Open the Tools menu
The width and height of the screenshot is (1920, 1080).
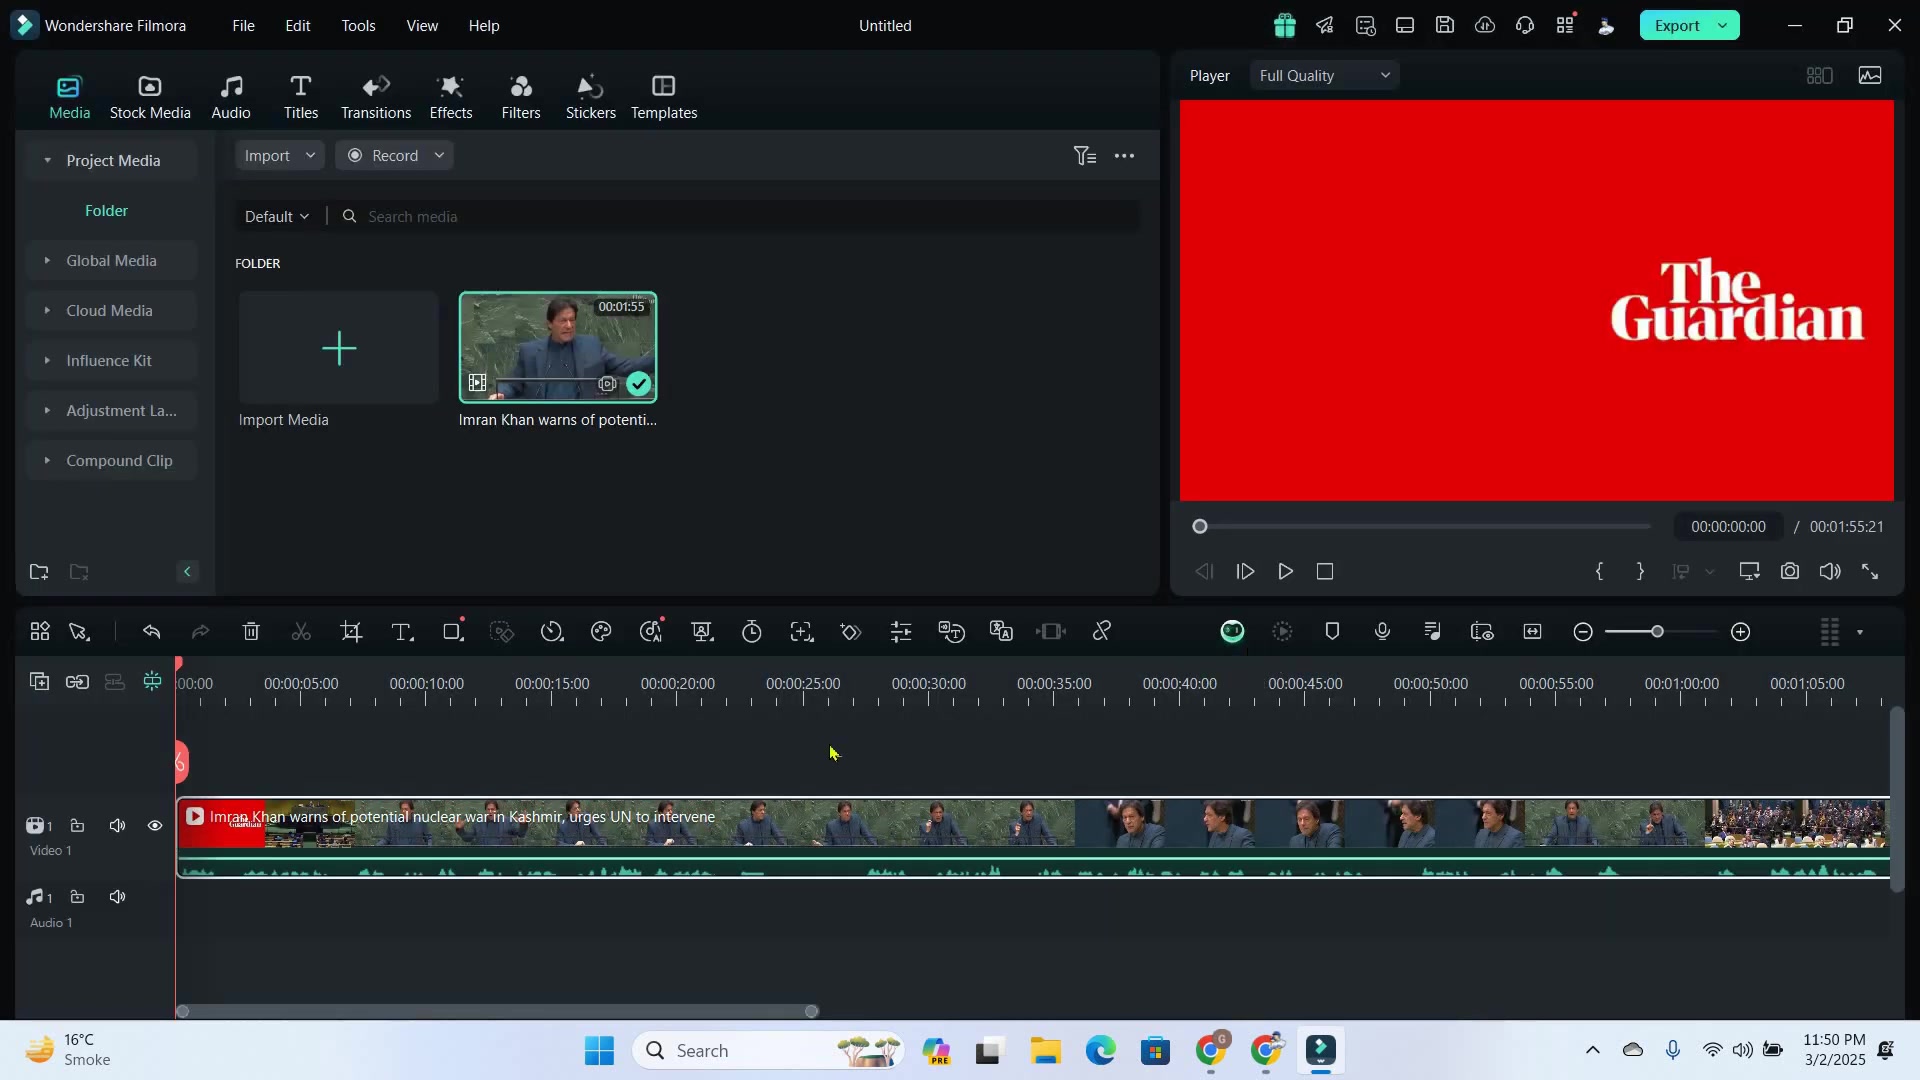tap(358, 26)
